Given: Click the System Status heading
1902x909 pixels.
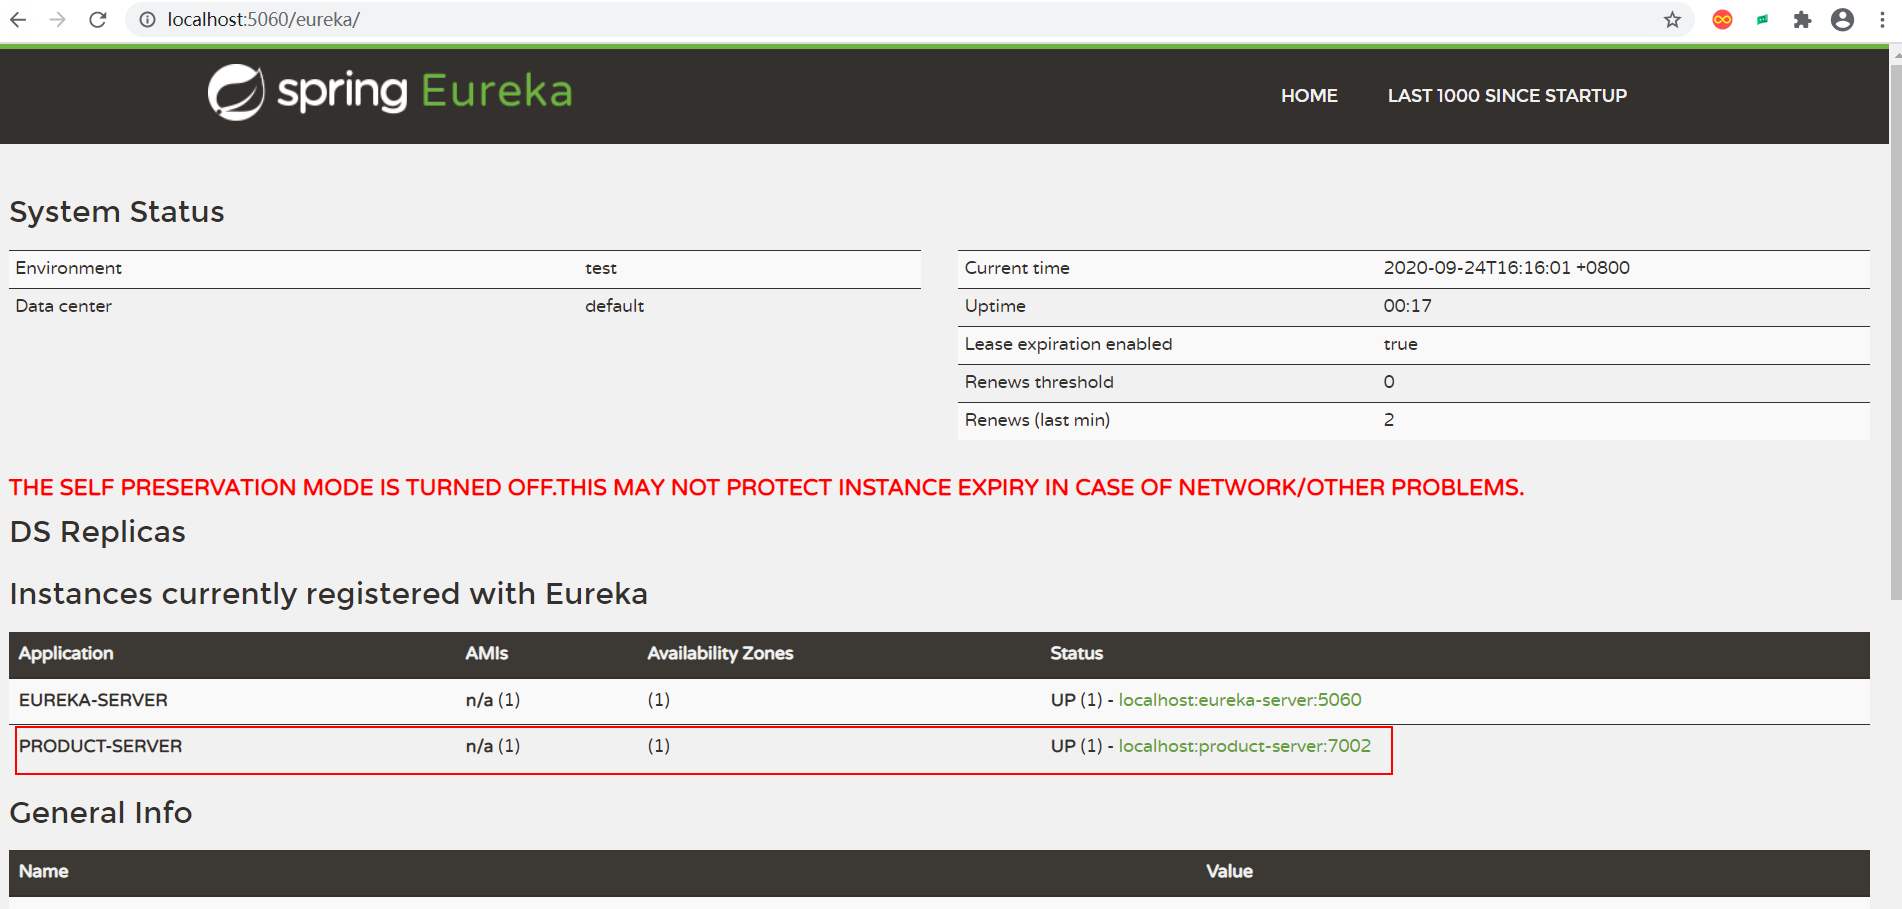Looking at the screenshot, I should click(x=117, y=212).
